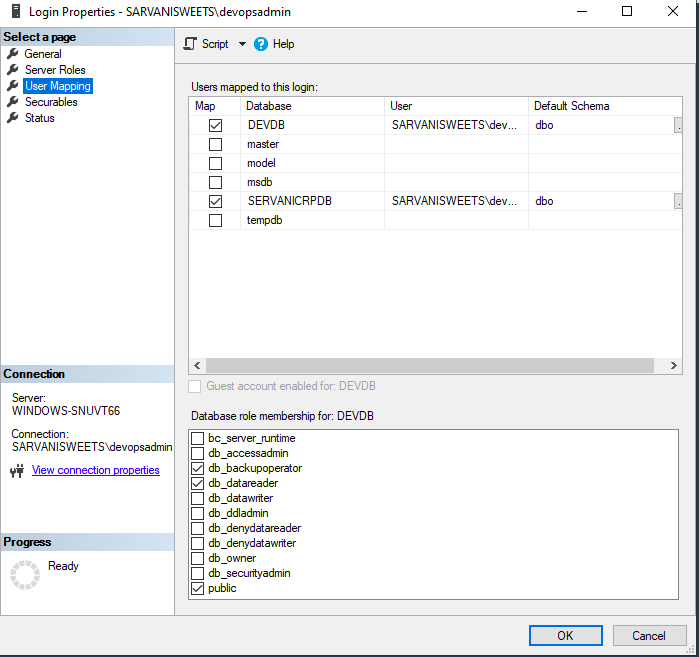
Task: Open the Securables page
Action: tap(51, 102)
